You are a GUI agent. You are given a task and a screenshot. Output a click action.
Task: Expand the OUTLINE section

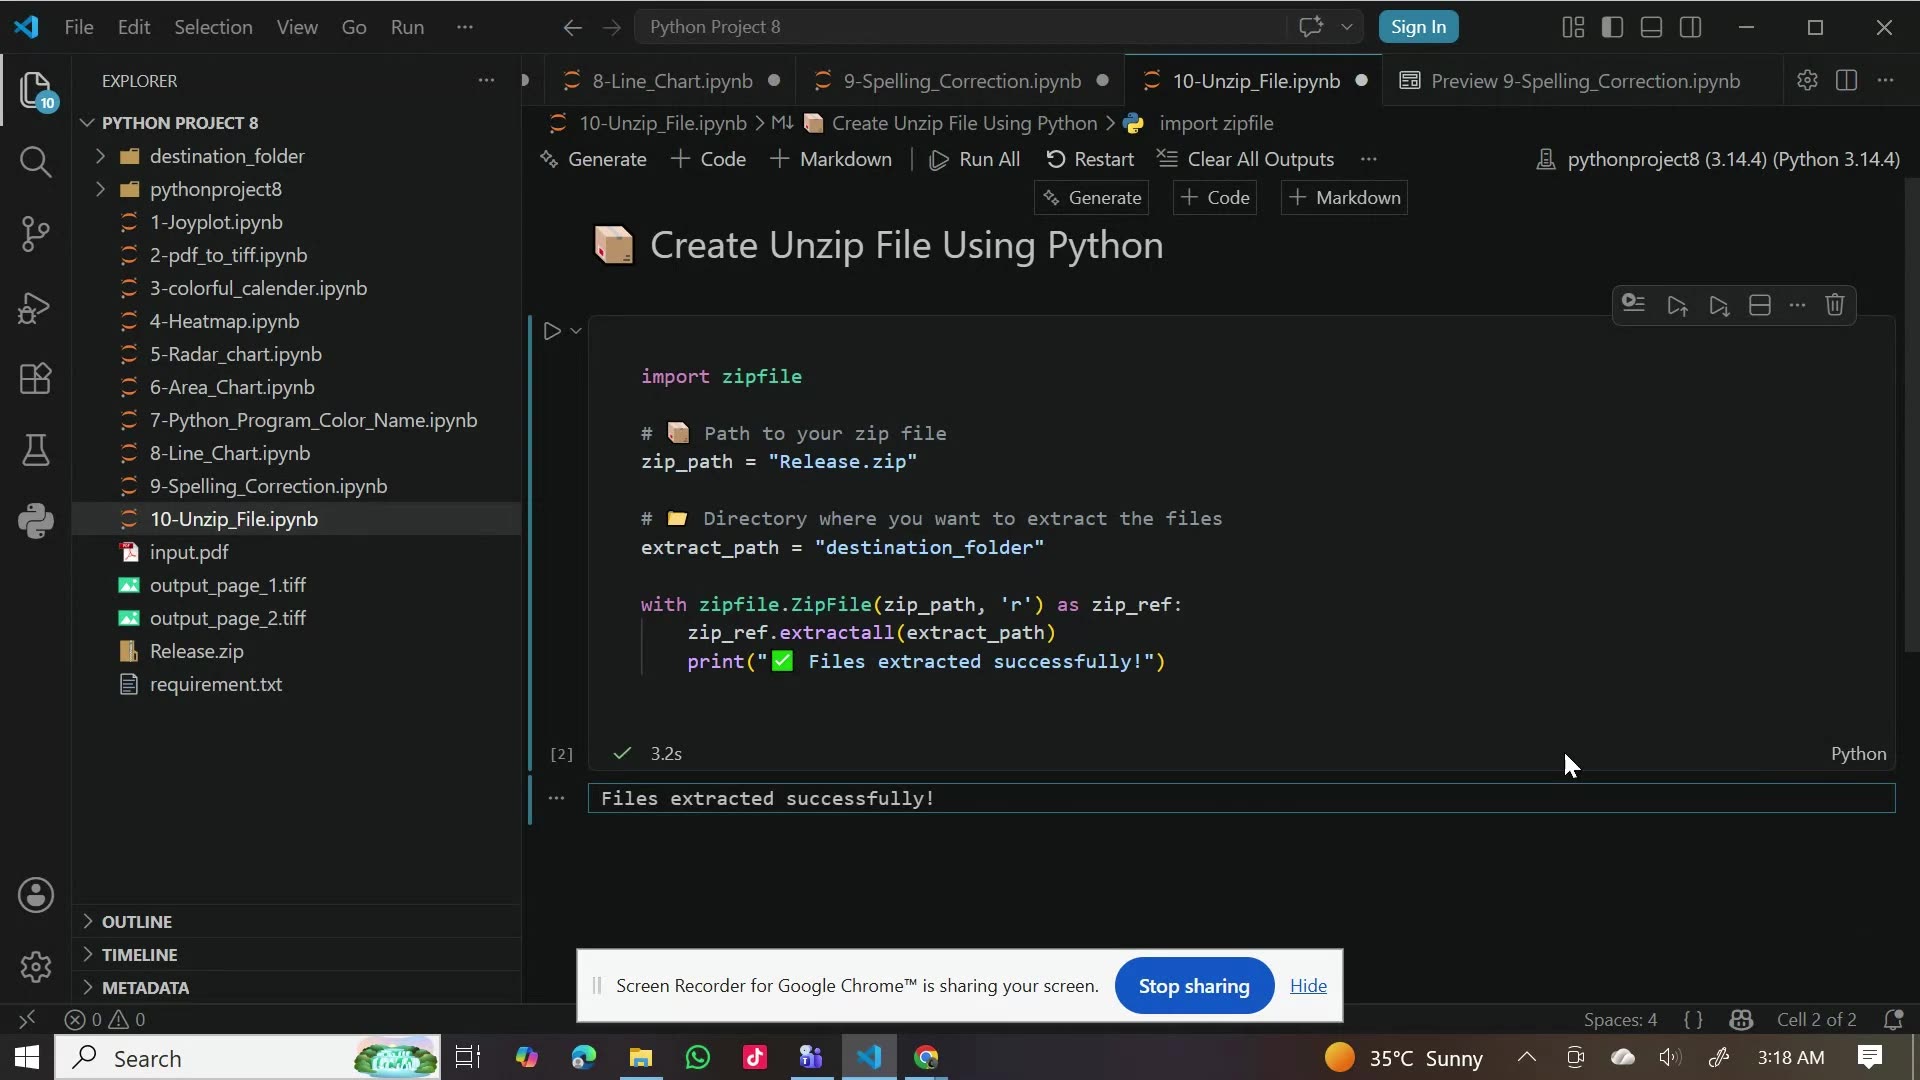88,921
